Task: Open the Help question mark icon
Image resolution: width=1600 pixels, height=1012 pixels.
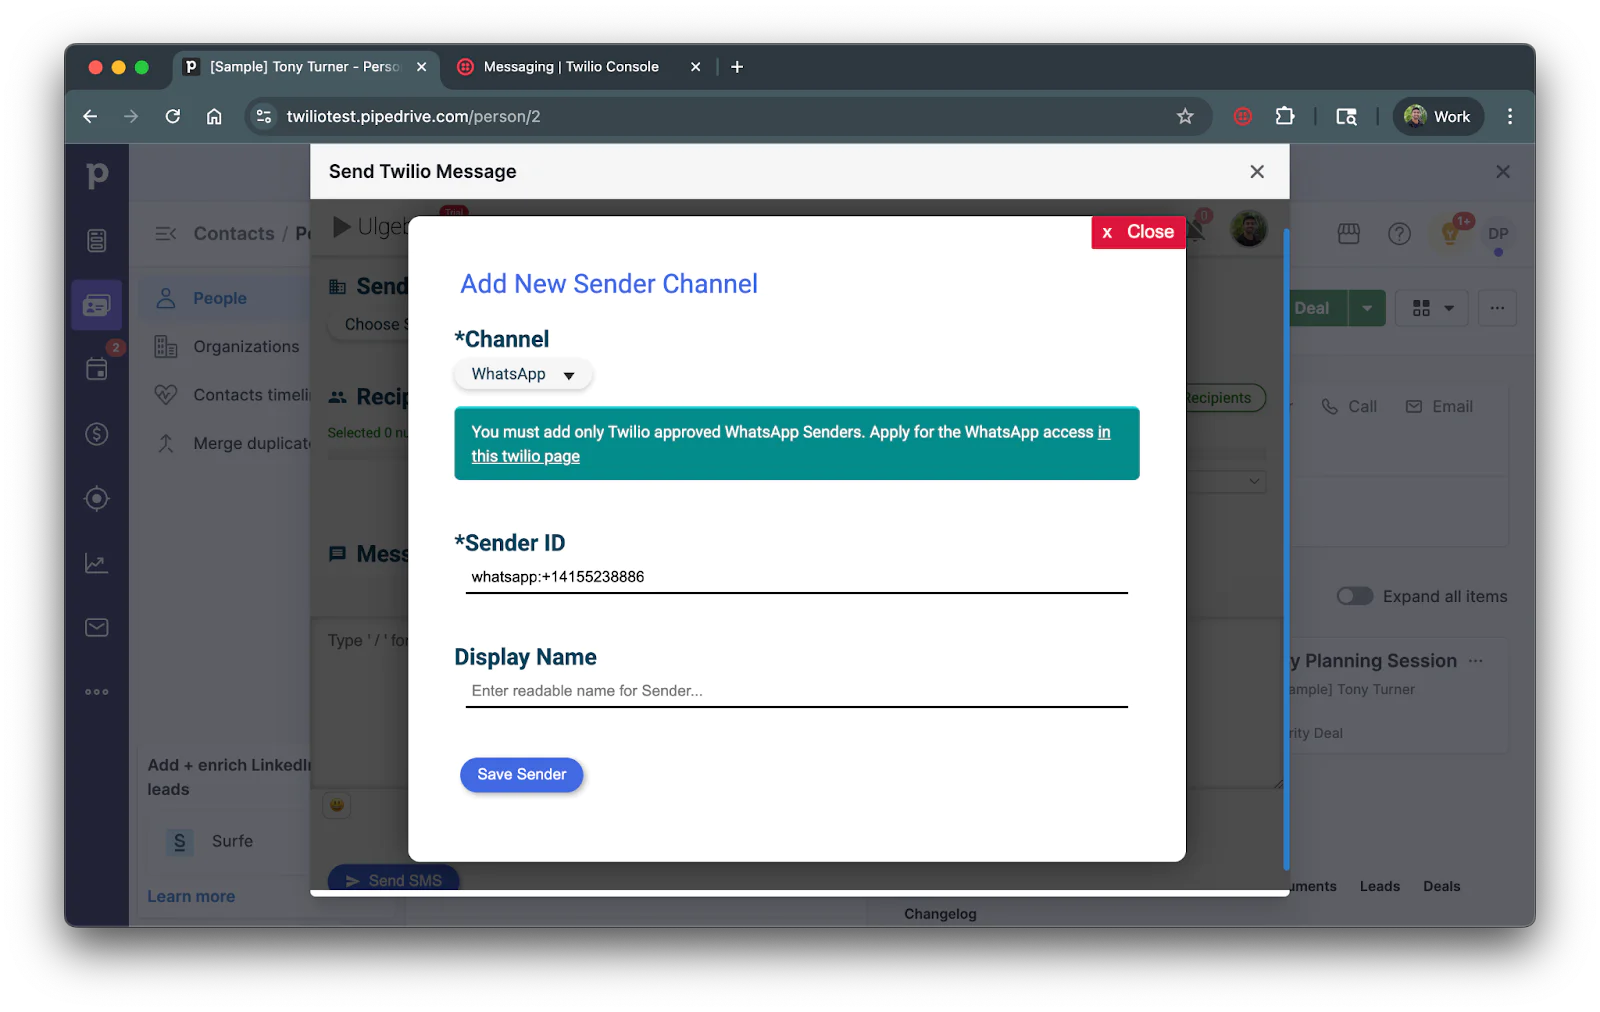Action: 1398,234
